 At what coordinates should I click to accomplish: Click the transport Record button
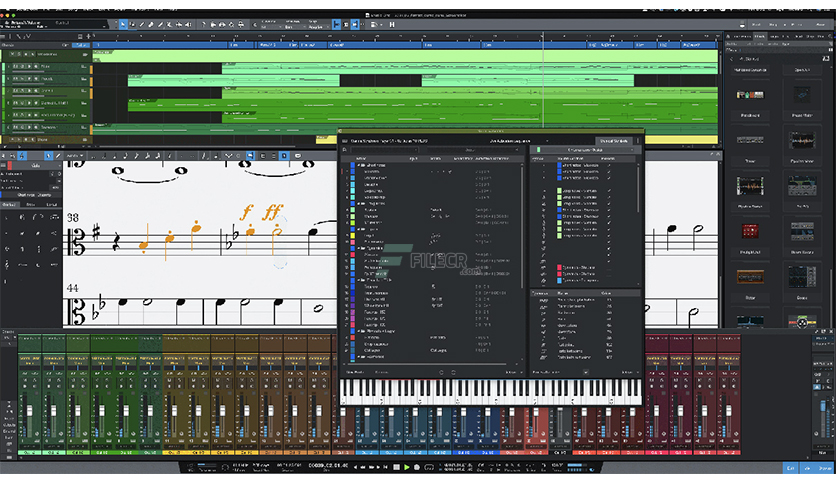tap(416, 467)
